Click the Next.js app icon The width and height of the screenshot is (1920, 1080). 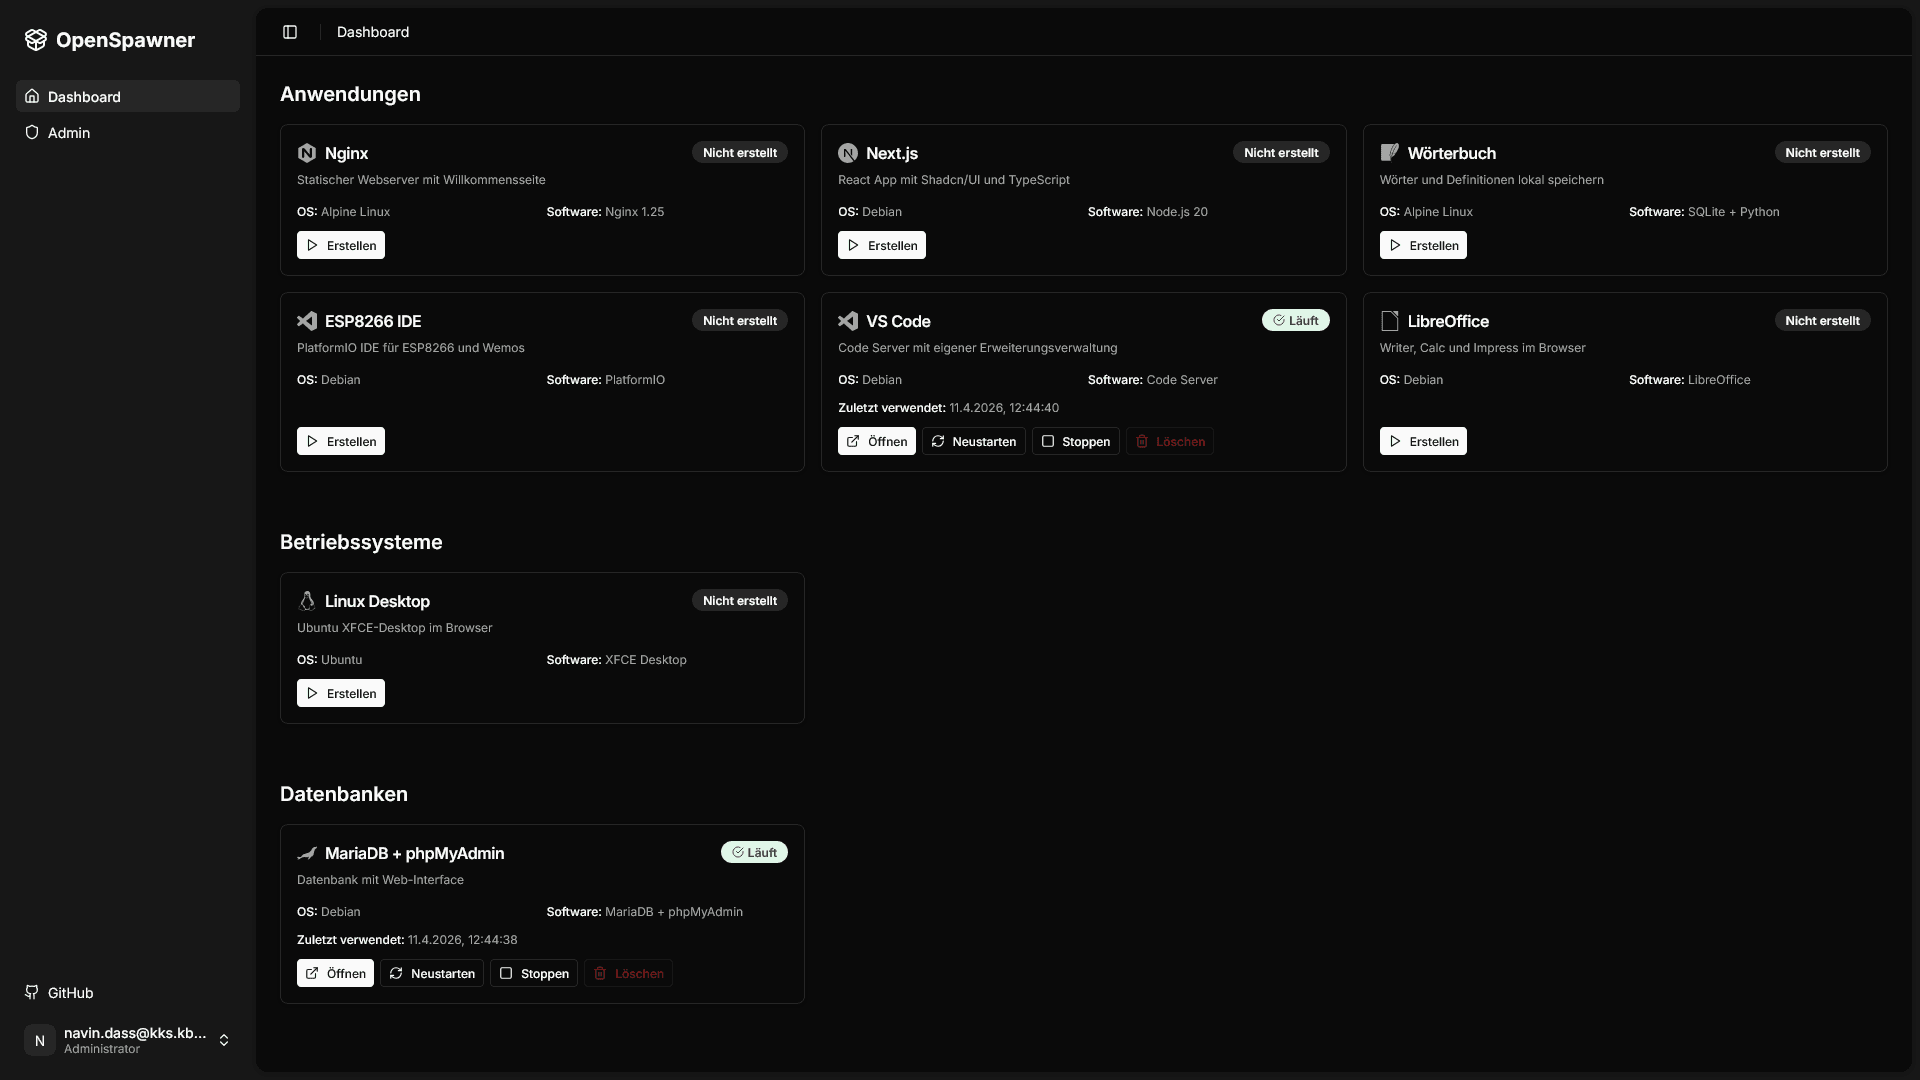pyautogui.click(x=848, y=153)
